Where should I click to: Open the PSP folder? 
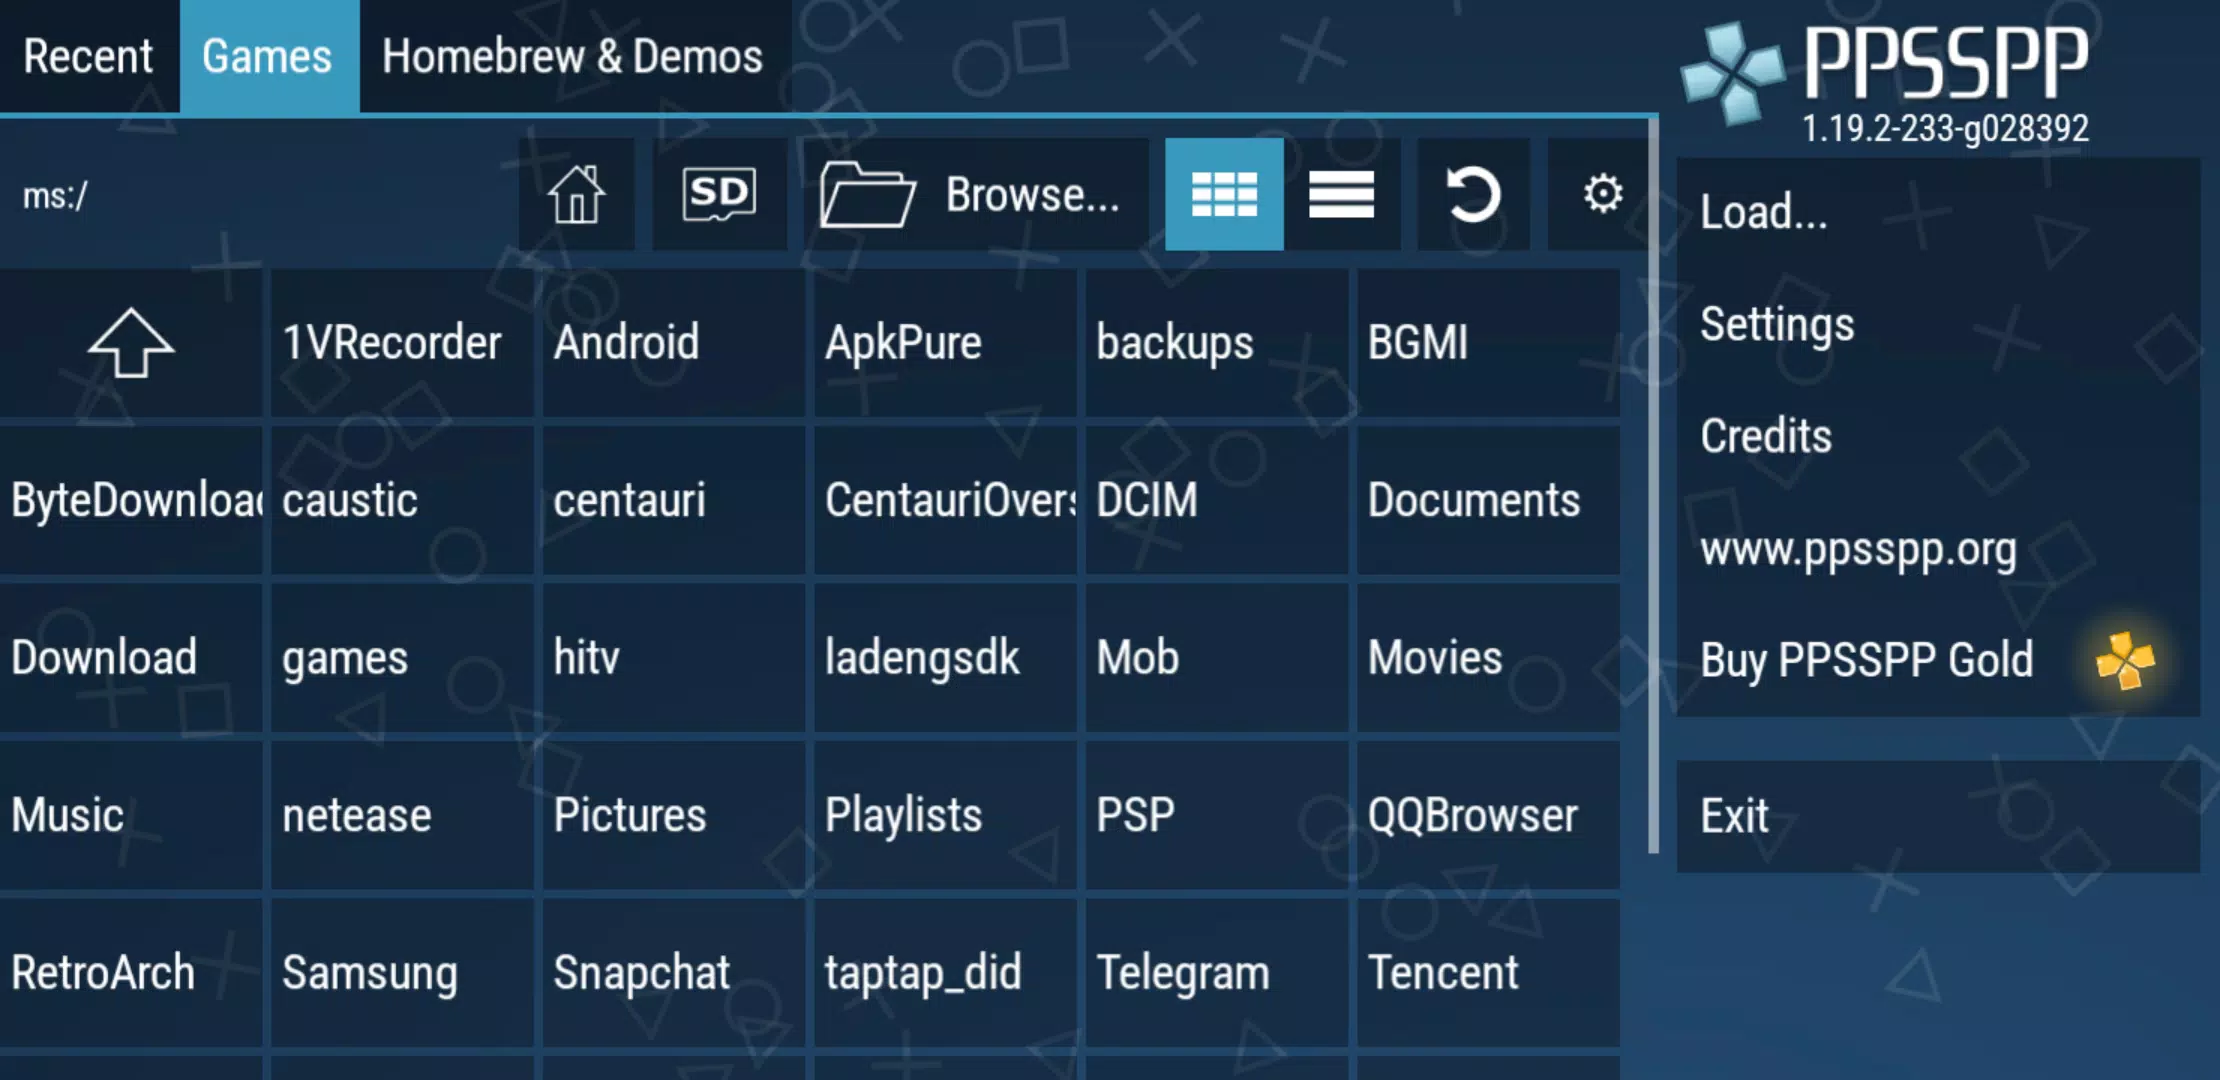point(1215,815)
